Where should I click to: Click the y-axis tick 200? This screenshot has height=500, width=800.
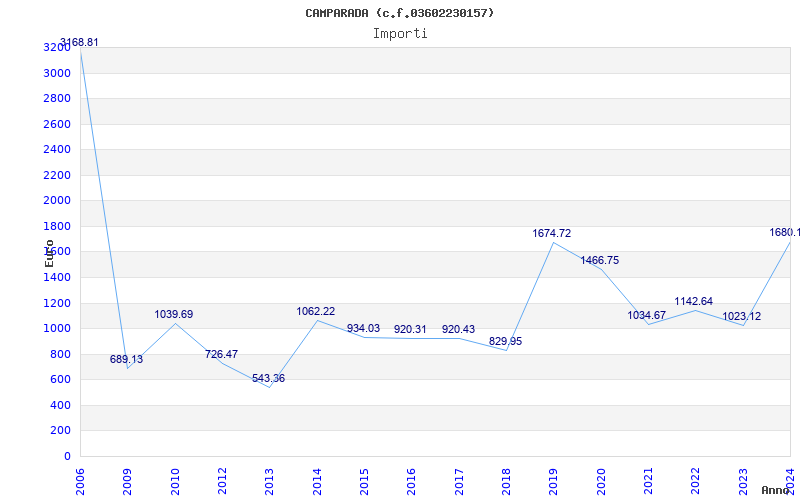pyautogui.click(x=61, y=431)
